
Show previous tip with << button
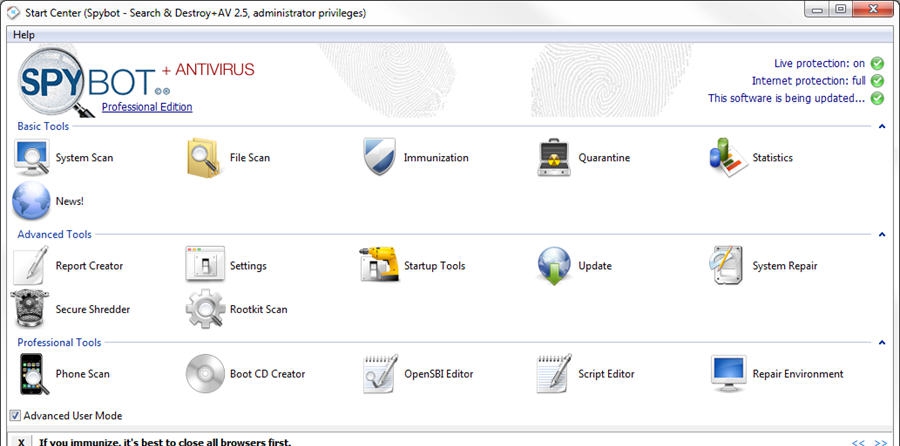[858, 442]
